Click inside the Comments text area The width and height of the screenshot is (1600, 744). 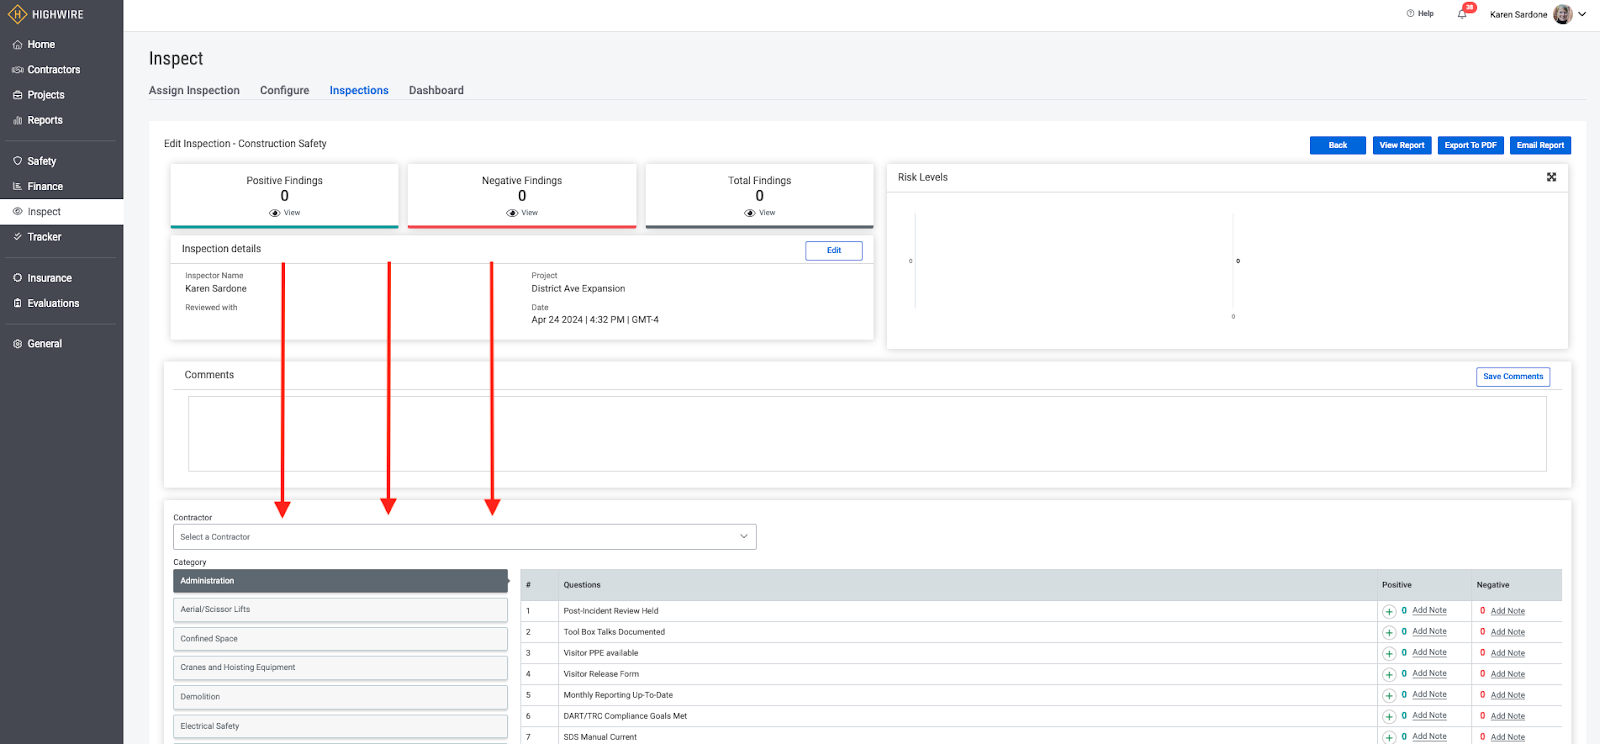[867, 434]
